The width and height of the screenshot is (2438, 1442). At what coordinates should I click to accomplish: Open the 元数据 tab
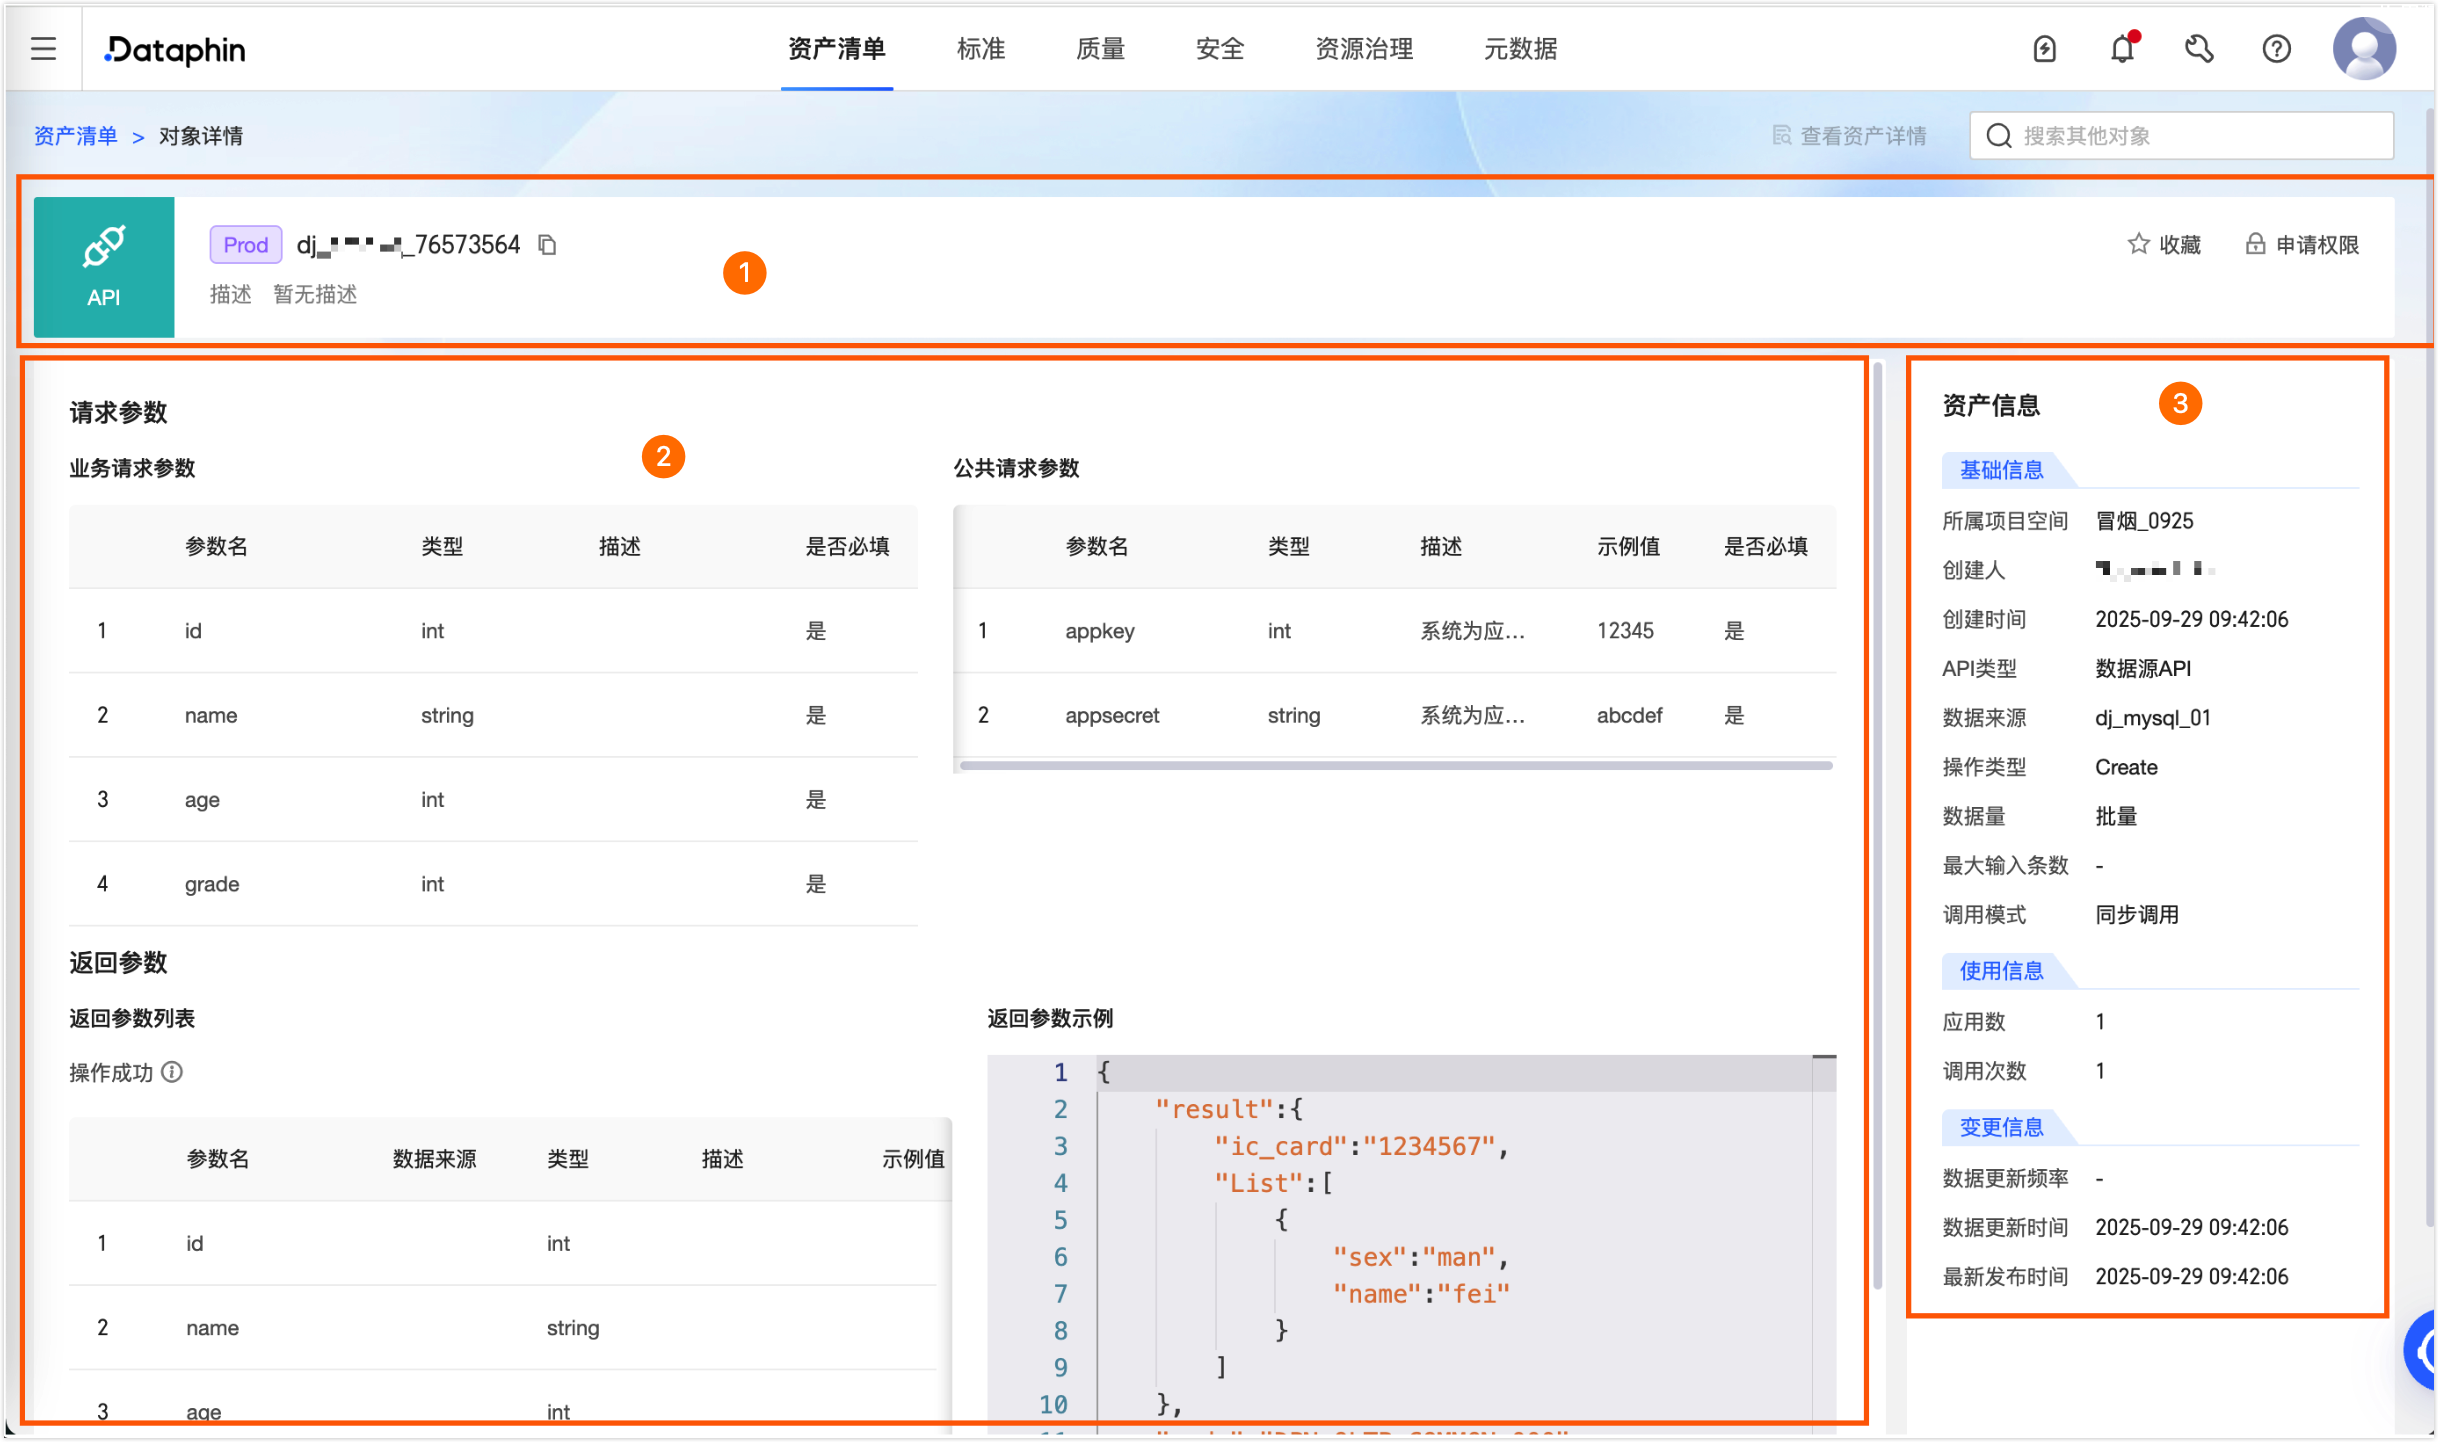tap(1519, 48)
